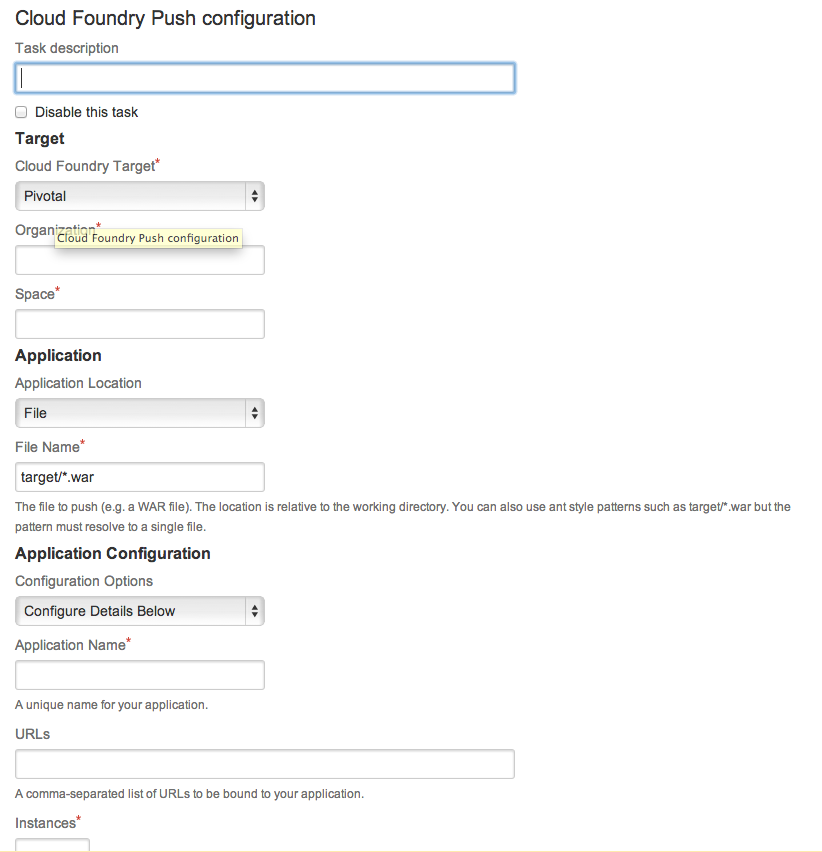The height and width of the screenshot is (852, 822).
Task: Click the "File Name" field label
Action: click(47, 447)
